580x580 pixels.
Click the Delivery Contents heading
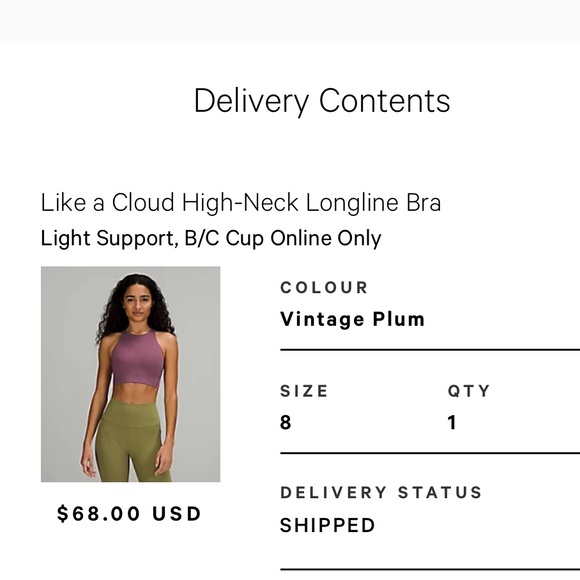click(x=322, y=101)
